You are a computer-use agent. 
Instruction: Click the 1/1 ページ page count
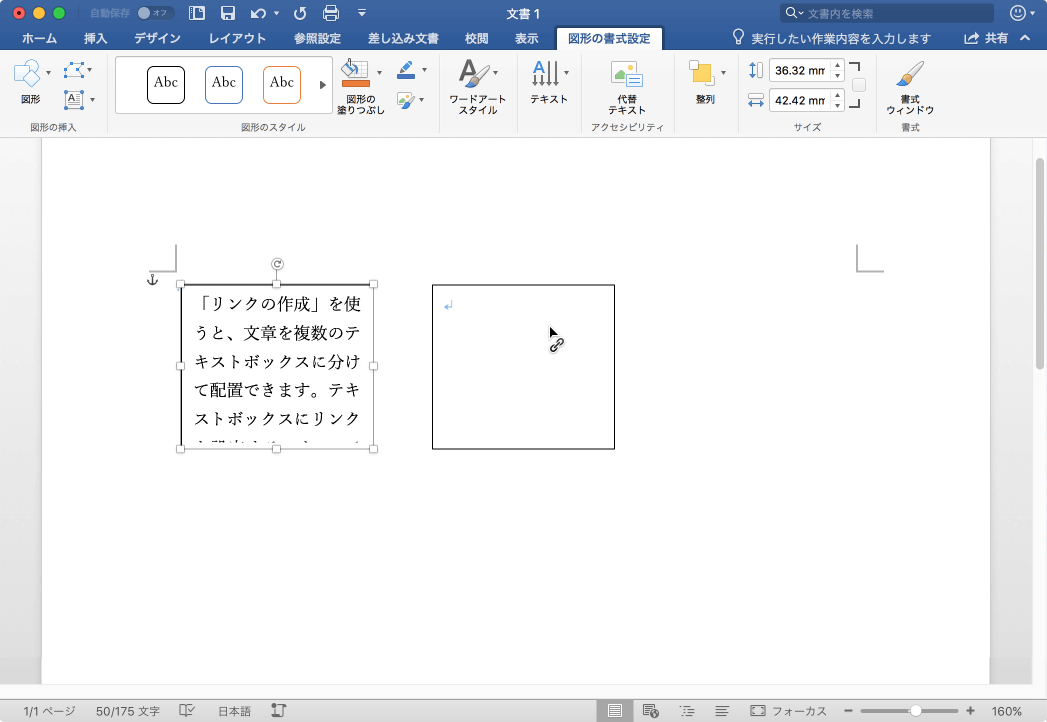(x=49, y=711)
